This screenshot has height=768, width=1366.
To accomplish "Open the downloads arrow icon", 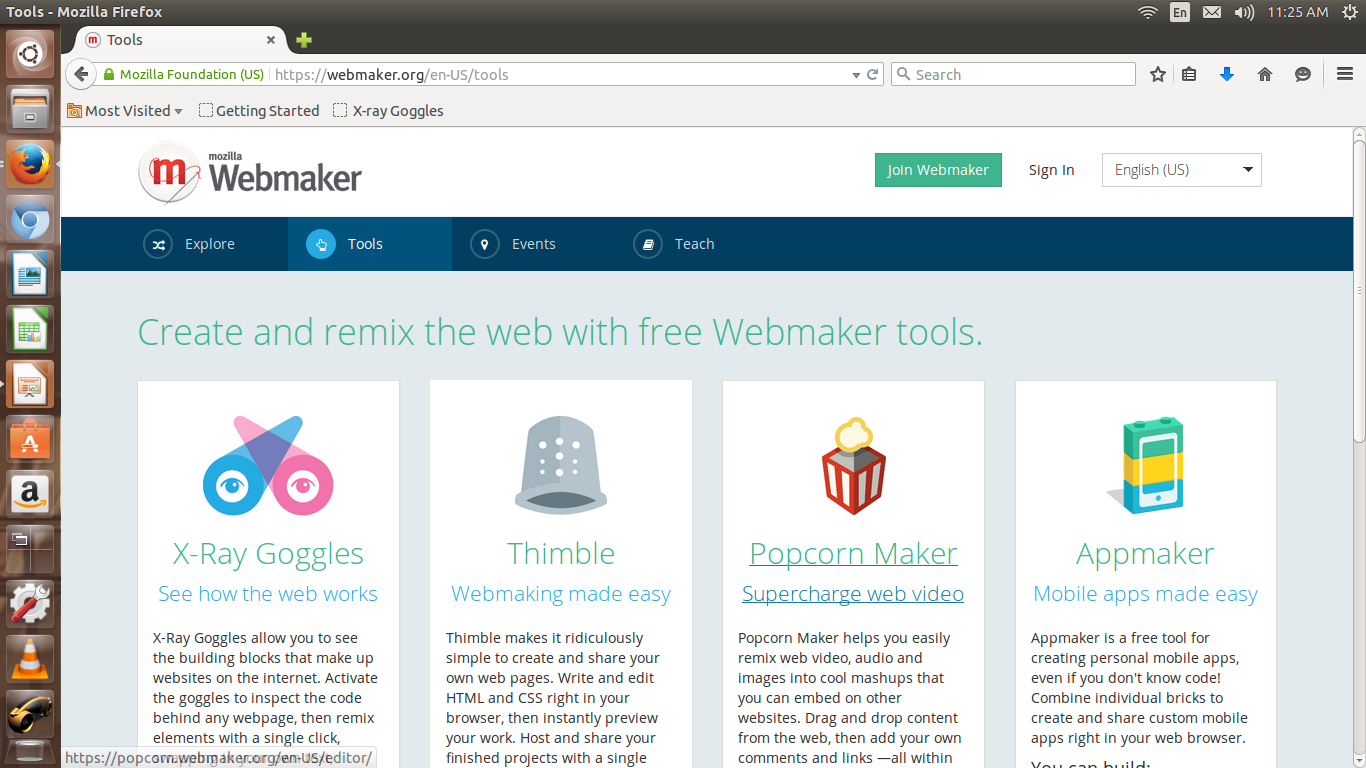I will point(1227,74).
